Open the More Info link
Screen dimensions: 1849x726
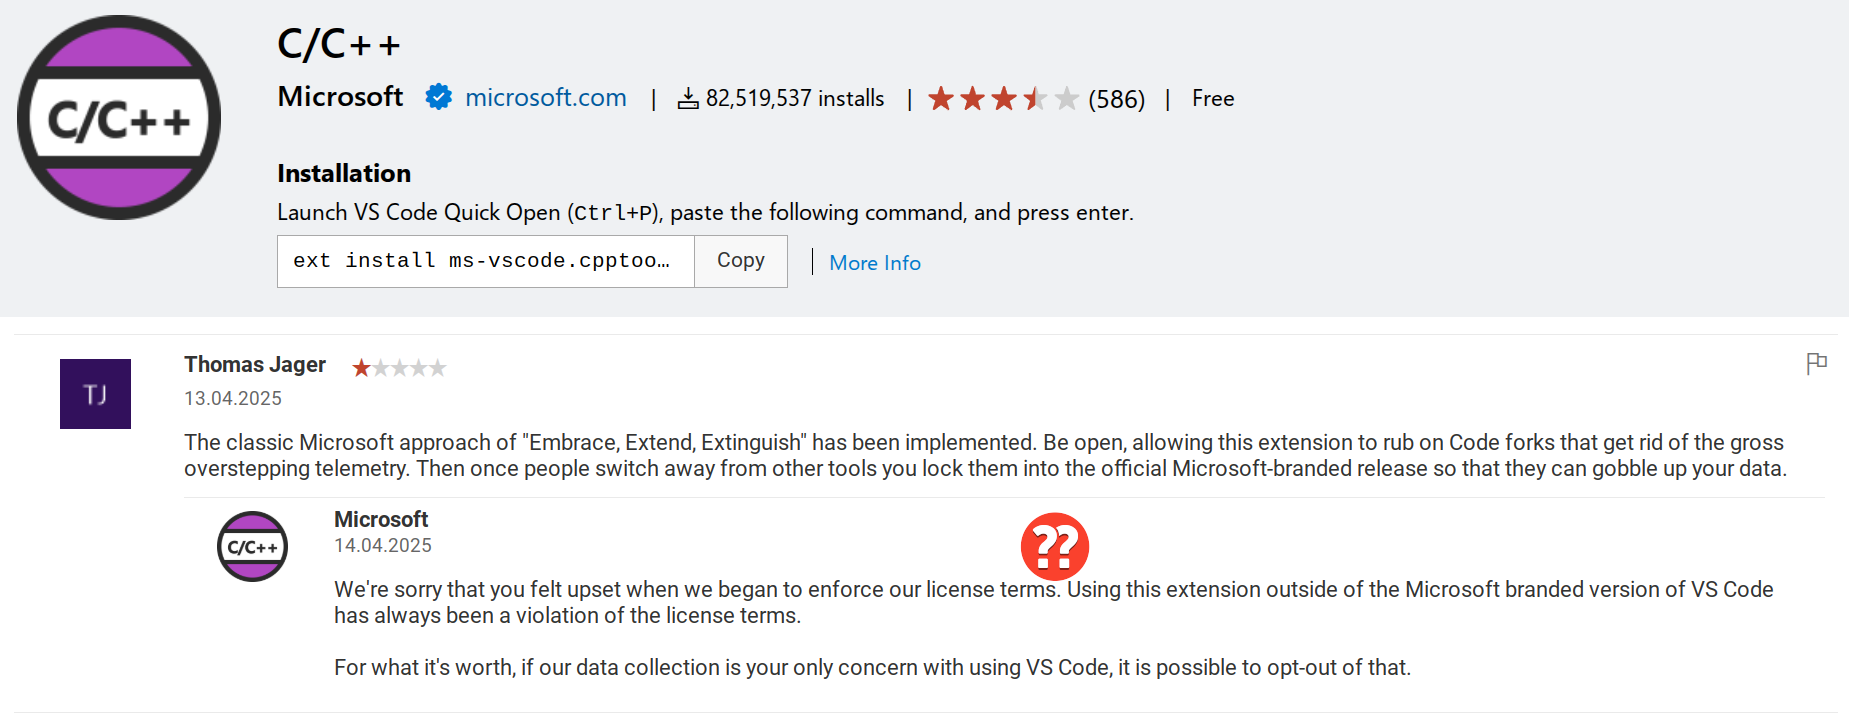click(x=875, y=263)
